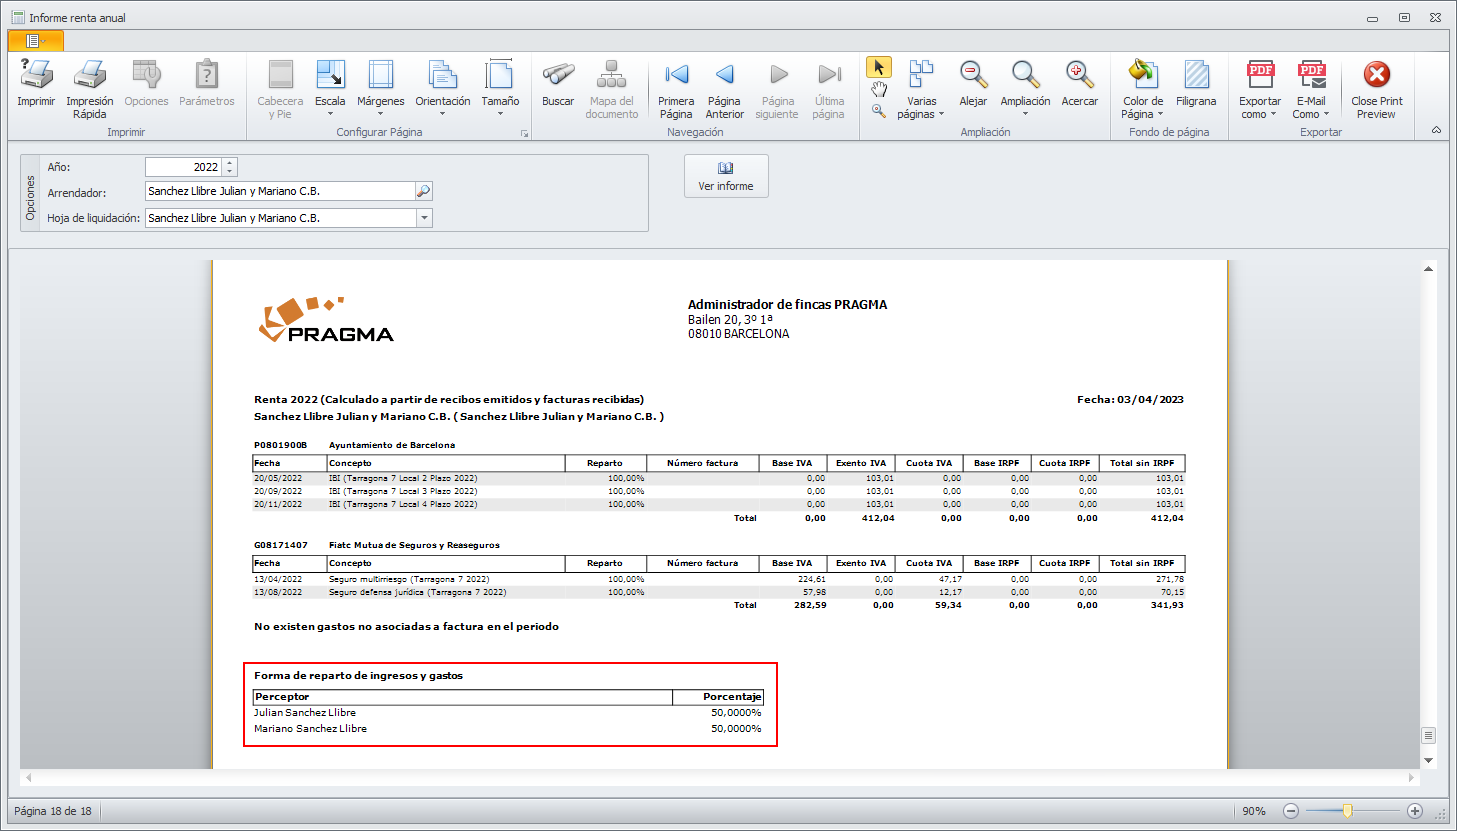
Task: Go to Primera Página
Action: [676, 76]
